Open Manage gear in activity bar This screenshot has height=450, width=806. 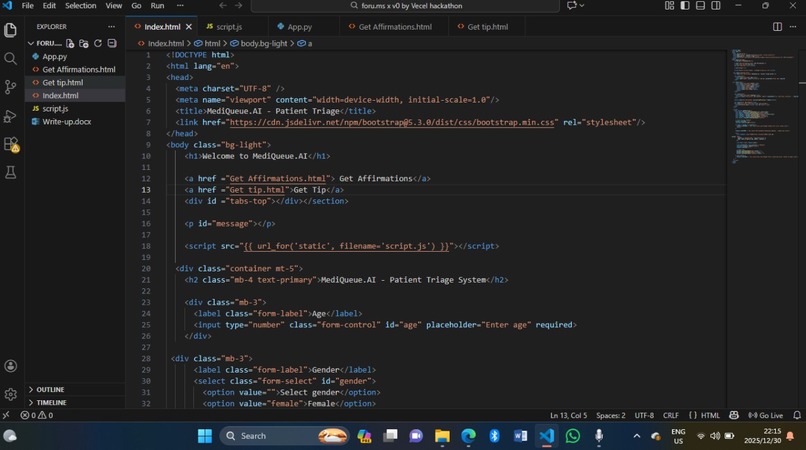pyautogui.click(x=10, y=394)
